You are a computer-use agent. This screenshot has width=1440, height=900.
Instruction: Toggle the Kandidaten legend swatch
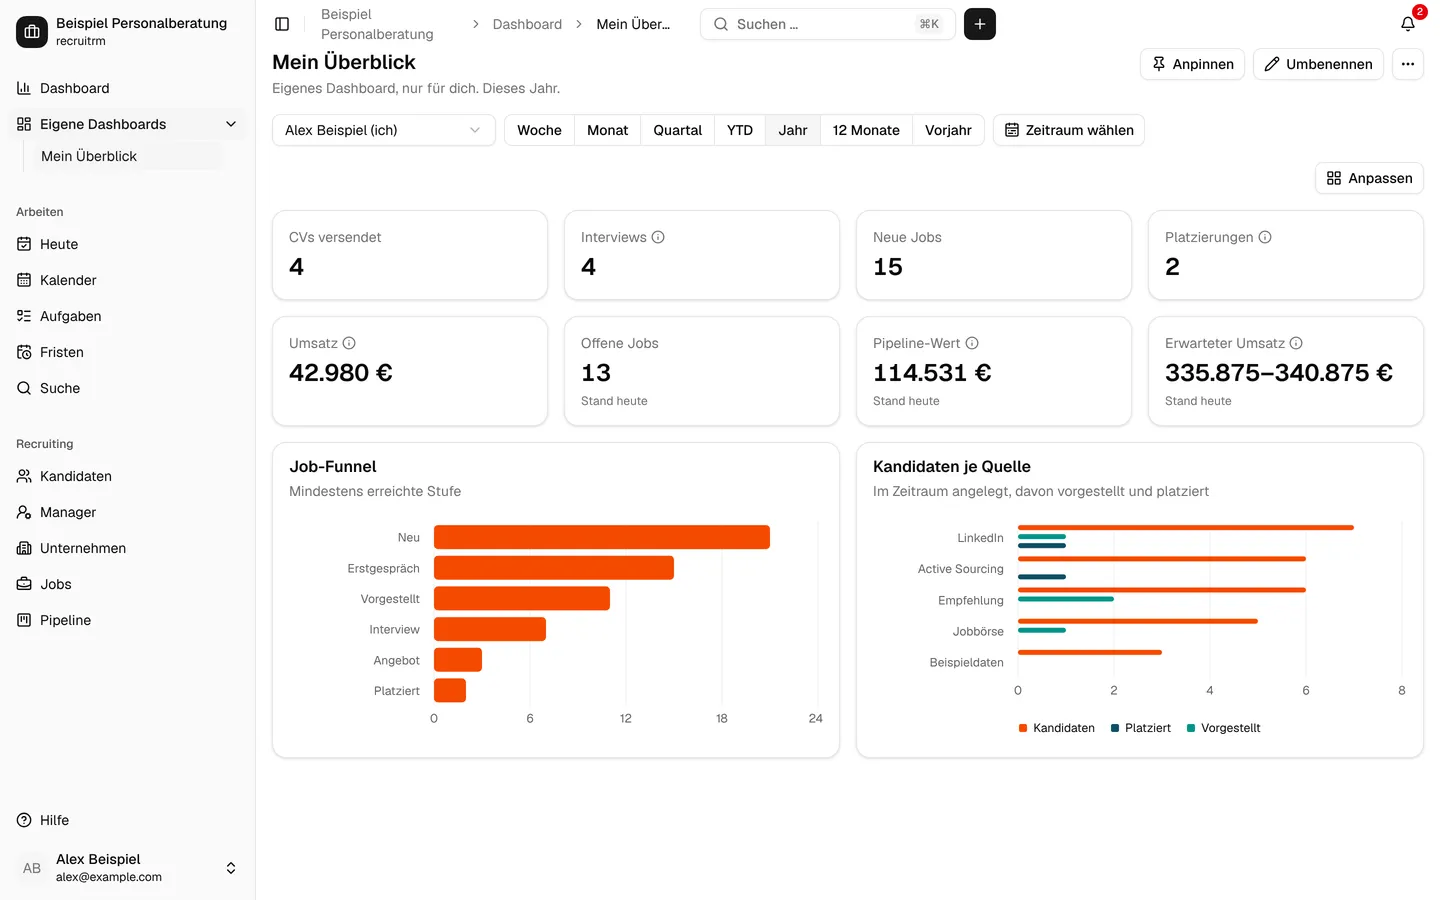tap(1023, 728)
